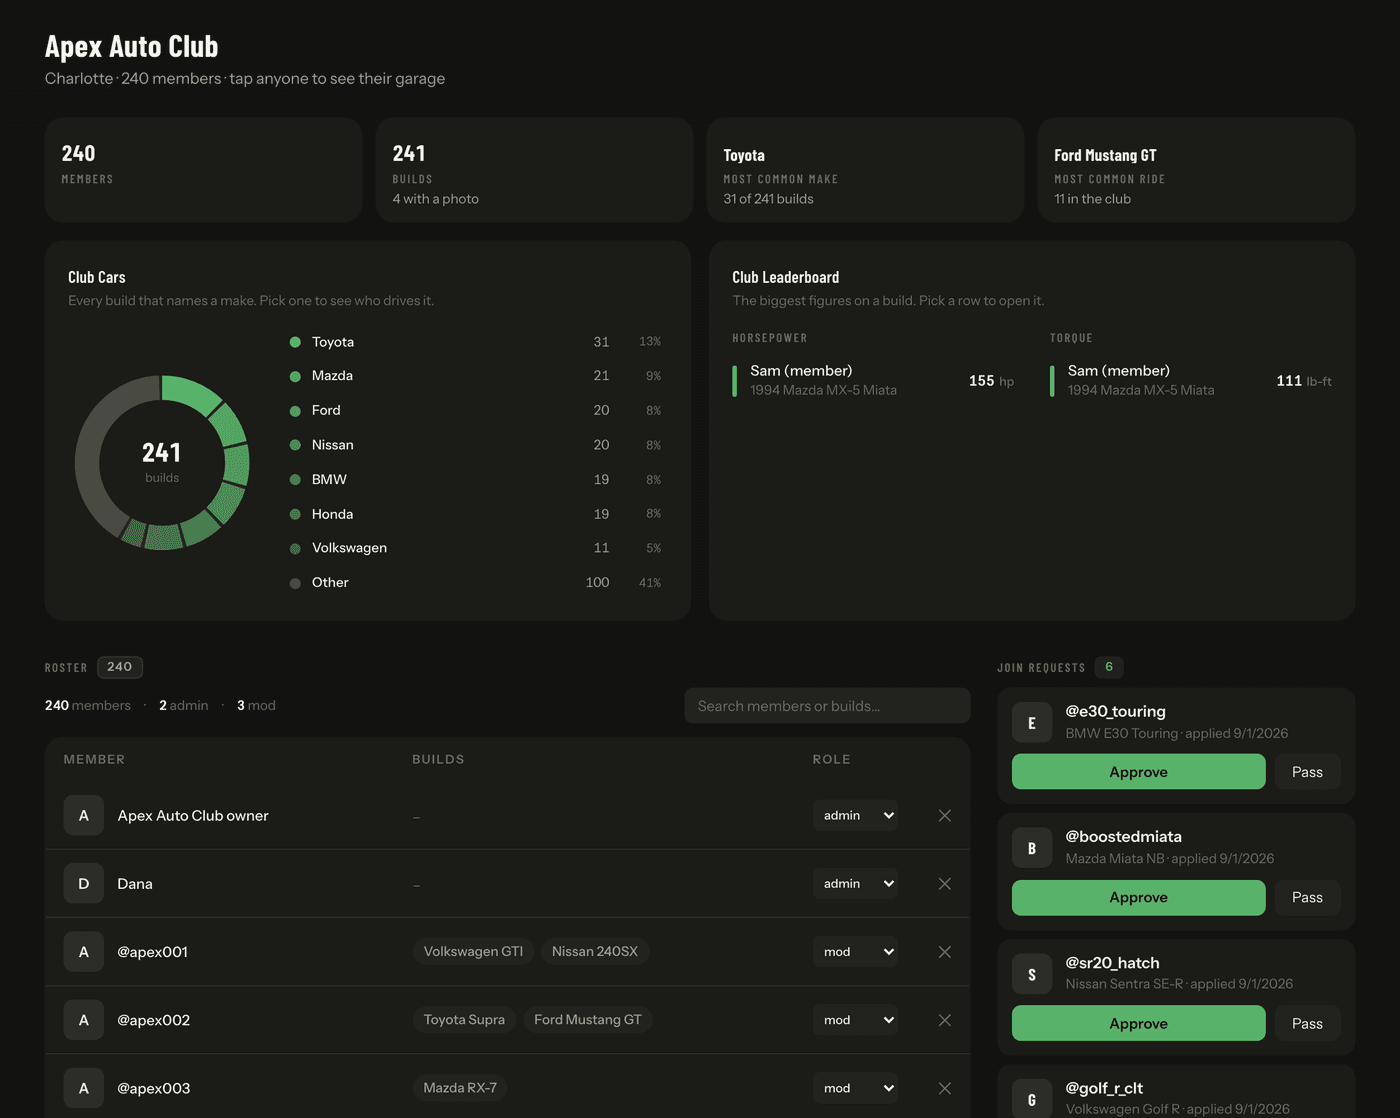Open @golf_r_clt's join request card
The image size is (1400, 1118).
[x=1176, y=1092]
